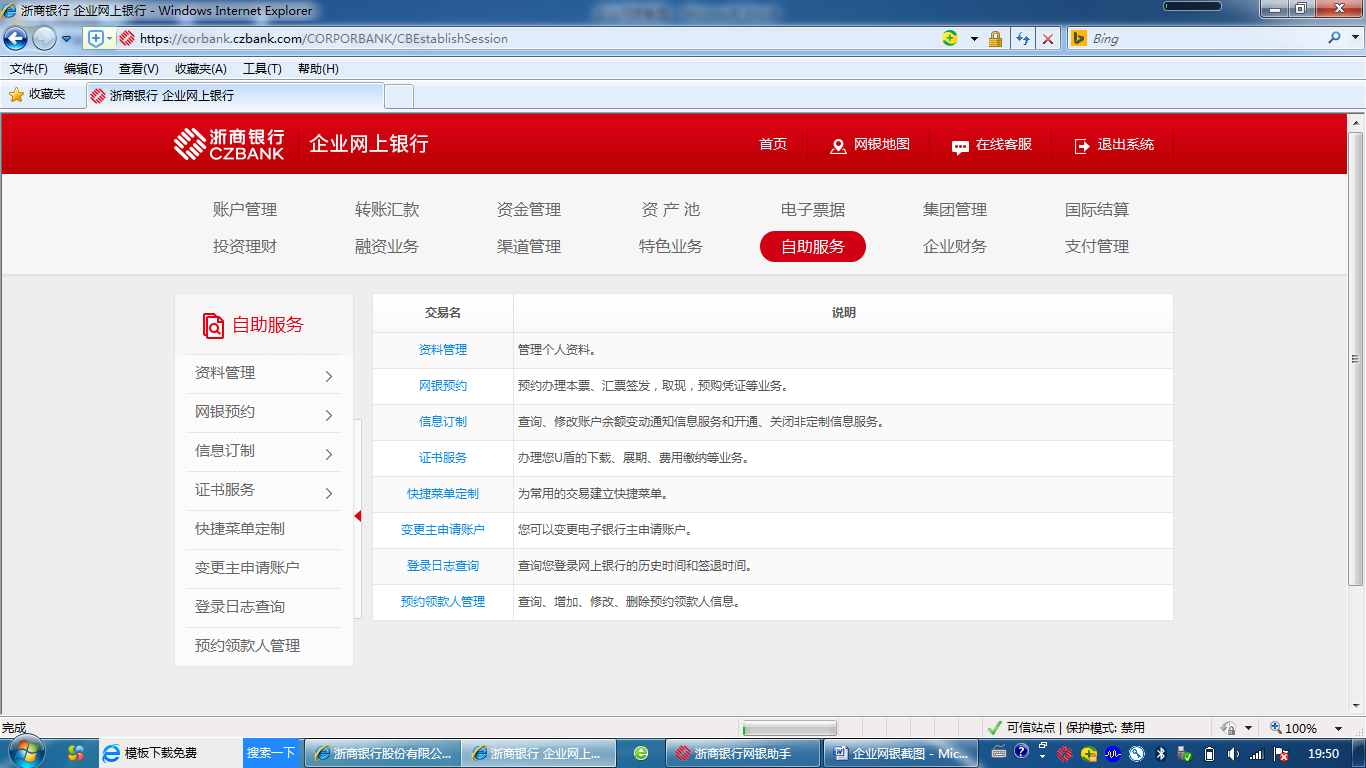
Task: Open the 文件(F) menu
Action: coord(29,69)
